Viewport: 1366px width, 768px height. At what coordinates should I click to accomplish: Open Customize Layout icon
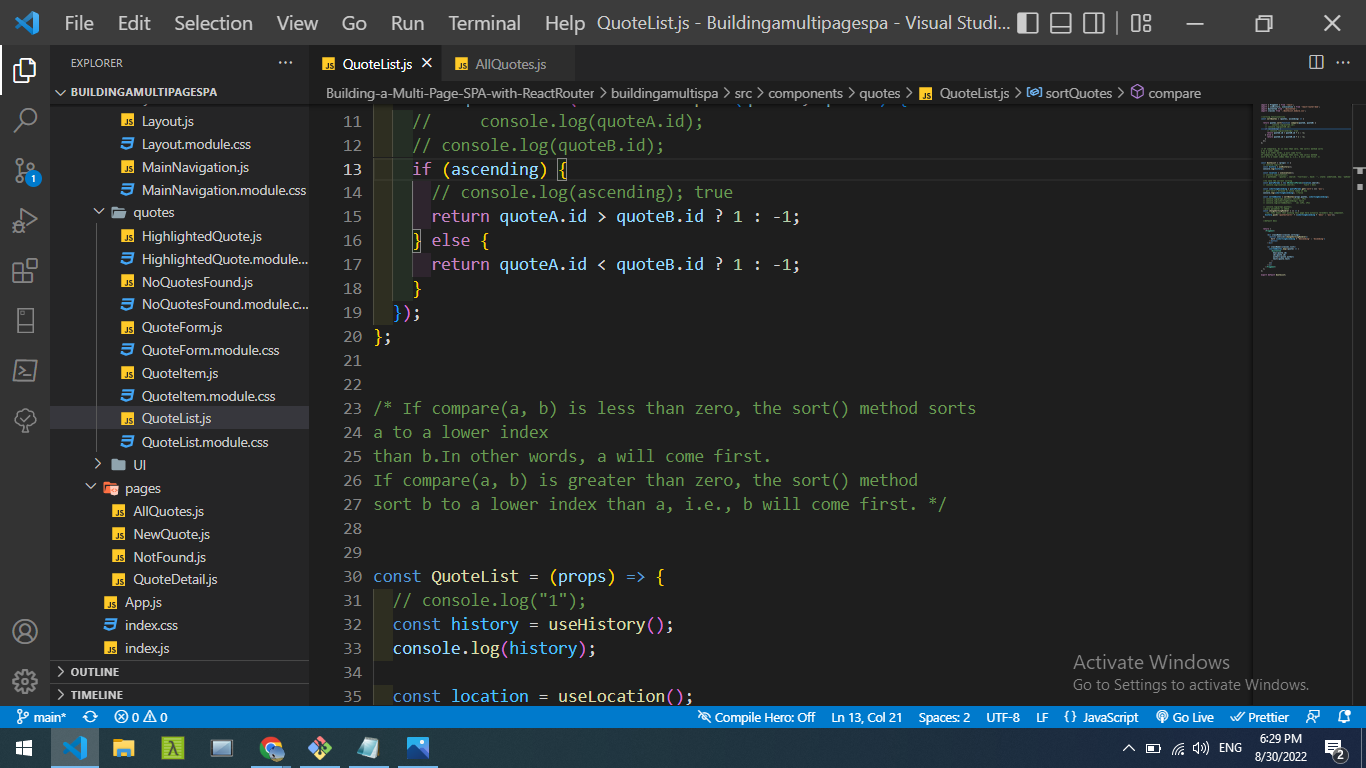tap(1141, 23)
